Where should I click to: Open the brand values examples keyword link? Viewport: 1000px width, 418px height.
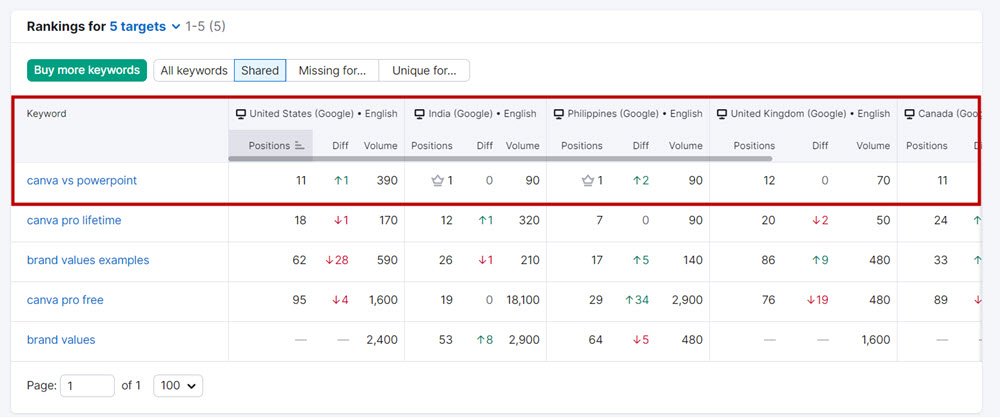click(88, 260)
